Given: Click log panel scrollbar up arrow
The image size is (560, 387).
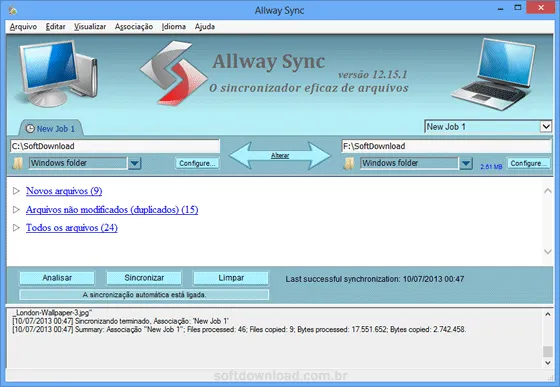Looking at the screenshot, I should click(548, 314).
